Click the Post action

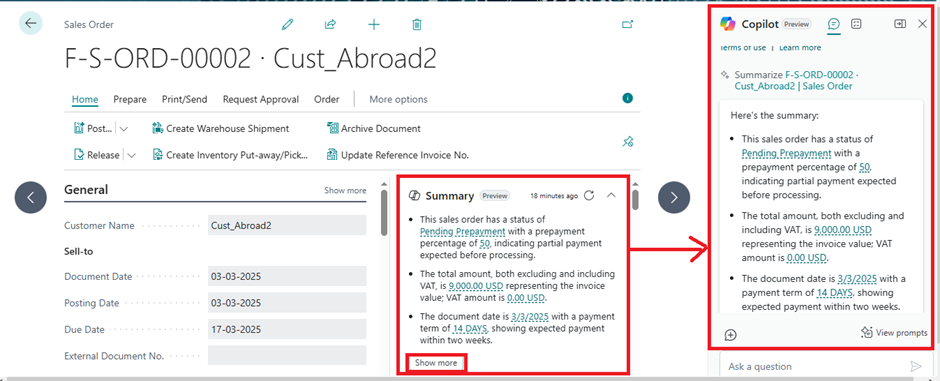click(x=93, y=128)
